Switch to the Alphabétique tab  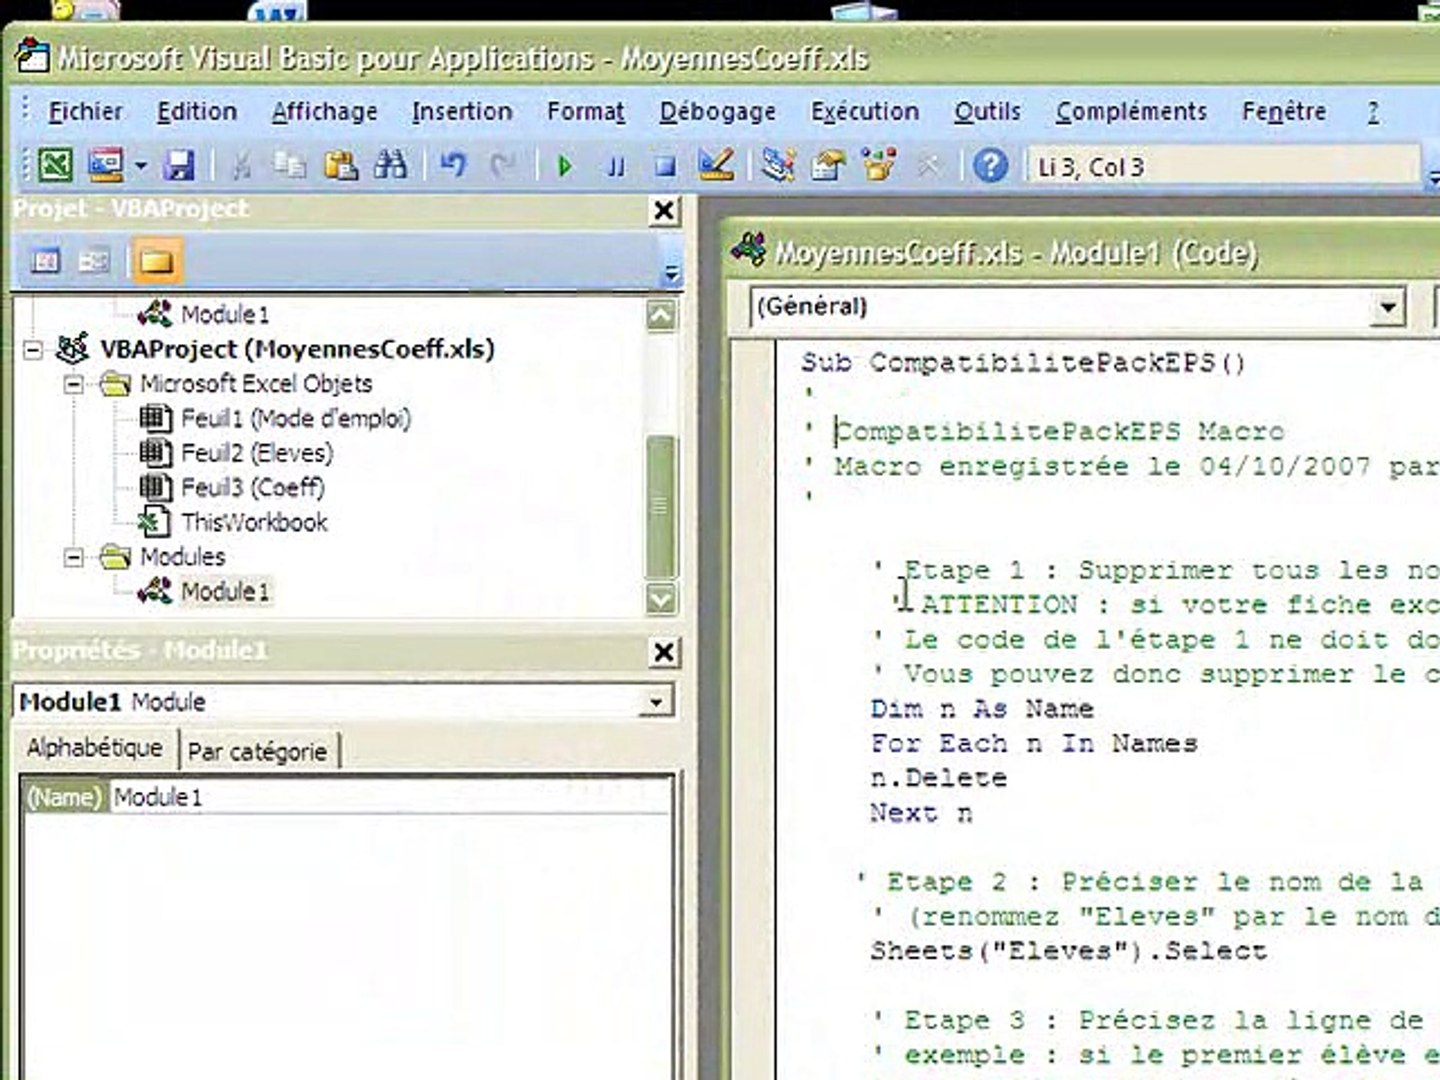tap(95, 748)
